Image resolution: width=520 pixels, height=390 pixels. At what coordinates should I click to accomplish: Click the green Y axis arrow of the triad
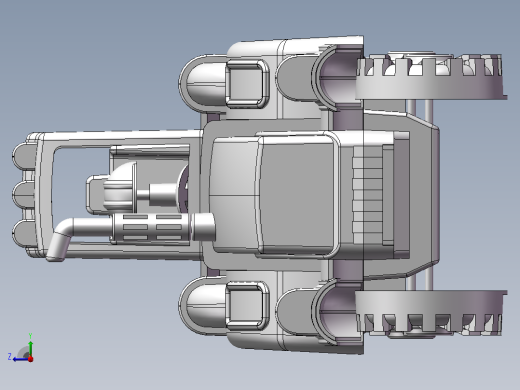(x=31, y=348)
